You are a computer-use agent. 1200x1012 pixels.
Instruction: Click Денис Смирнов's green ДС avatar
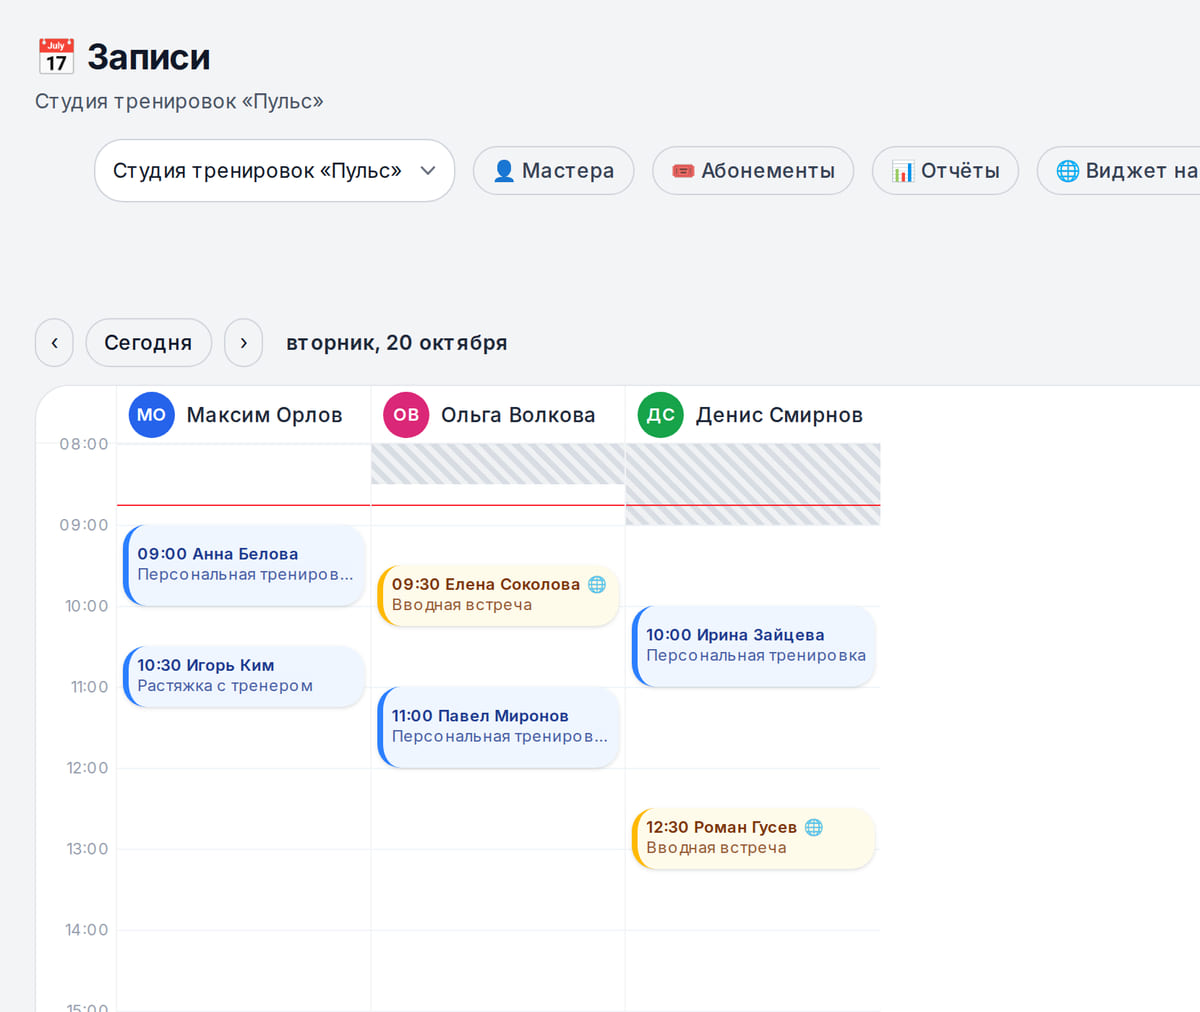pyautogui.click(x=661, y=415)
